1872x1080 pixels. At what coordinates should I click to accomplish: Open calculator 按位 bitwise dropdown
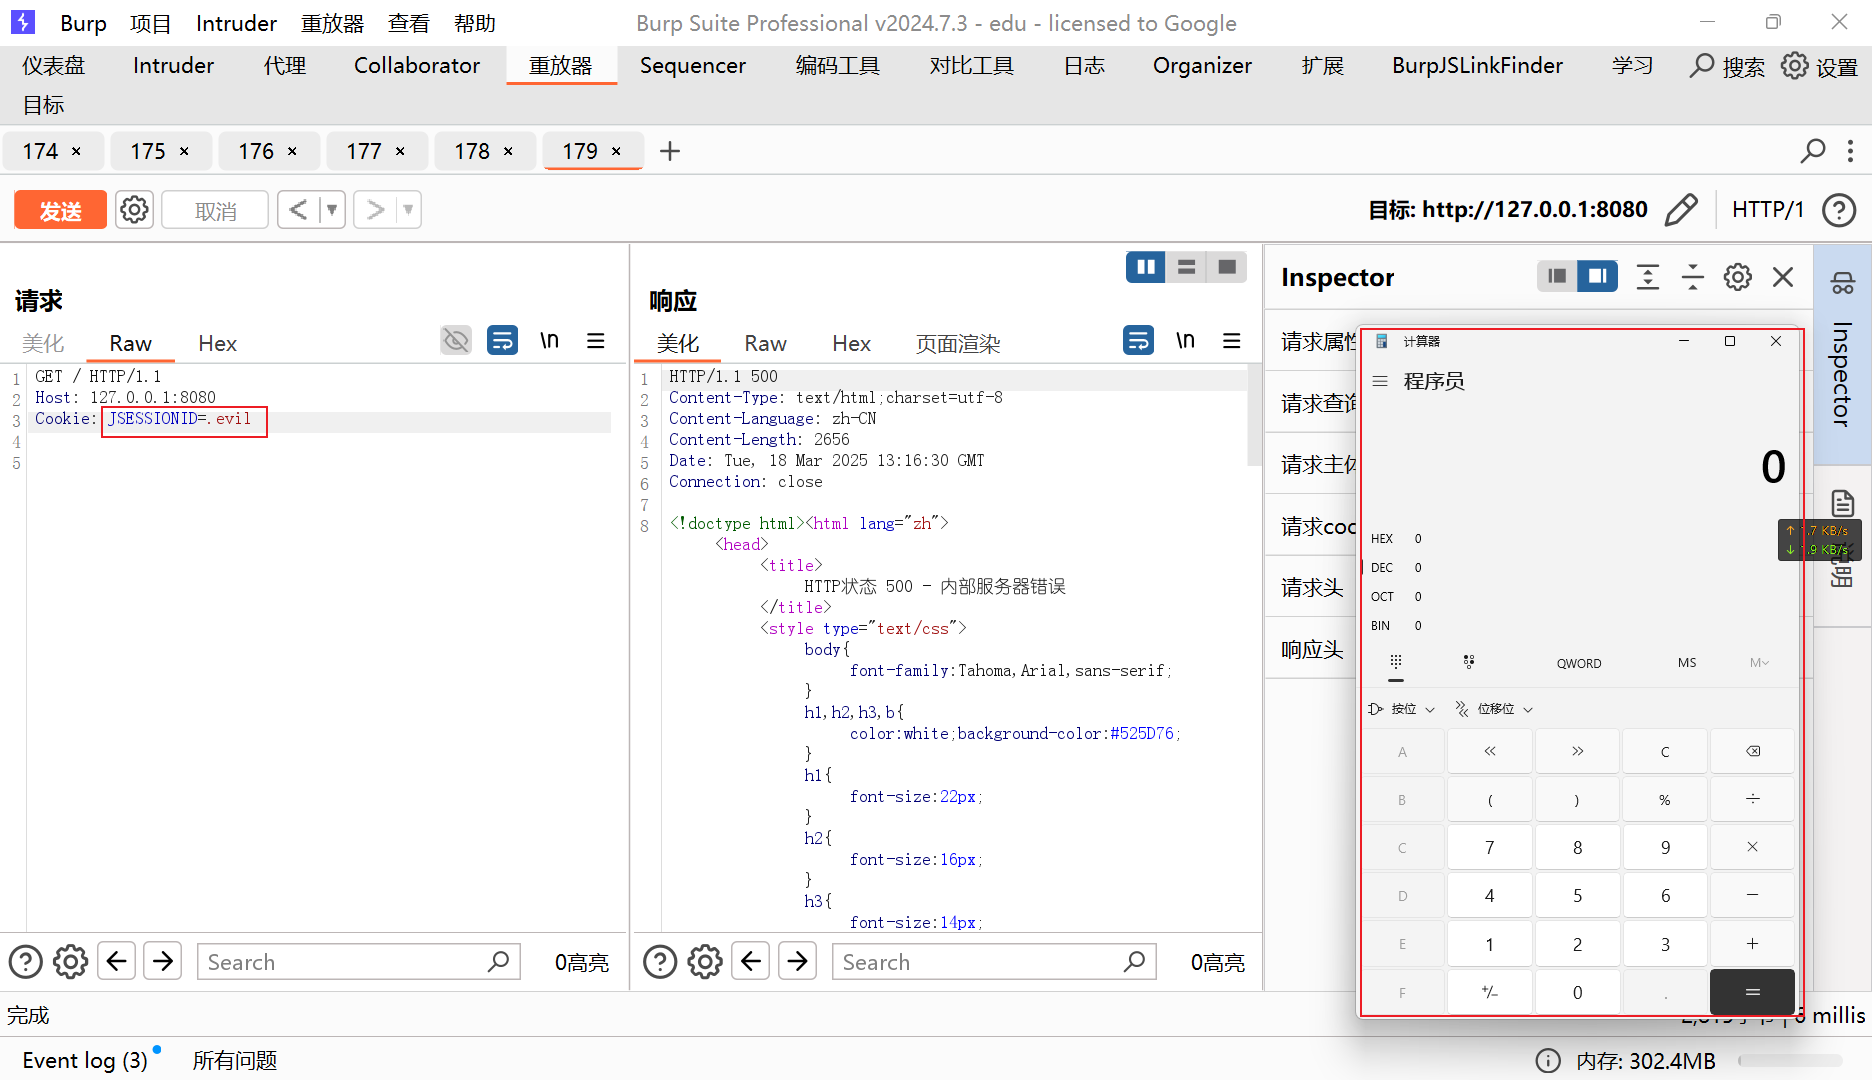(x=1403, y=709)
